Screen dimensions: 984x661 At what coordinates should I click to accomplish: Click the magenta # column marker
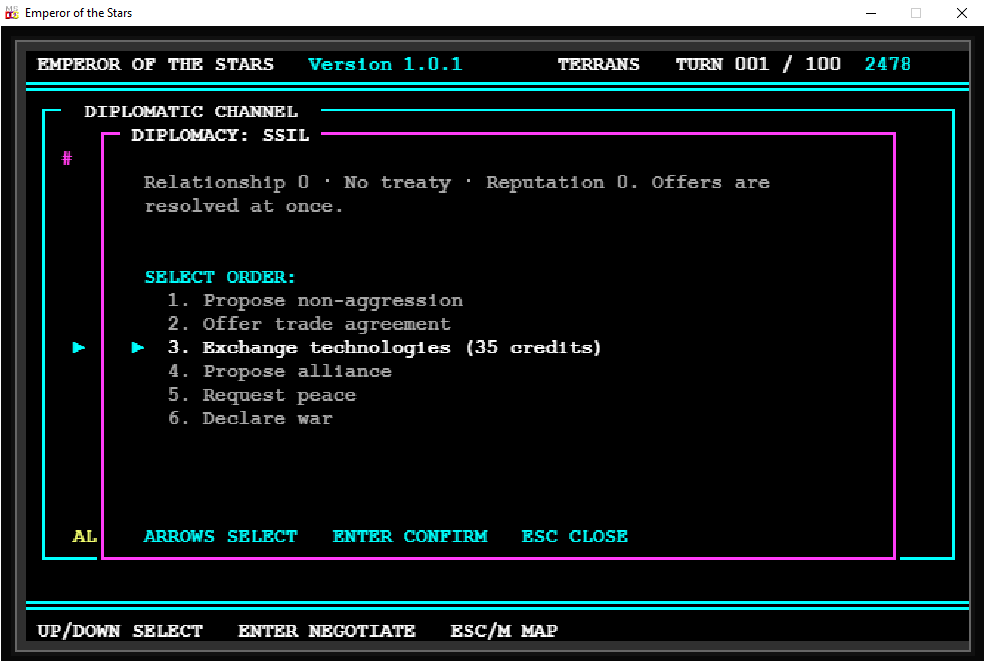[67, 158]
